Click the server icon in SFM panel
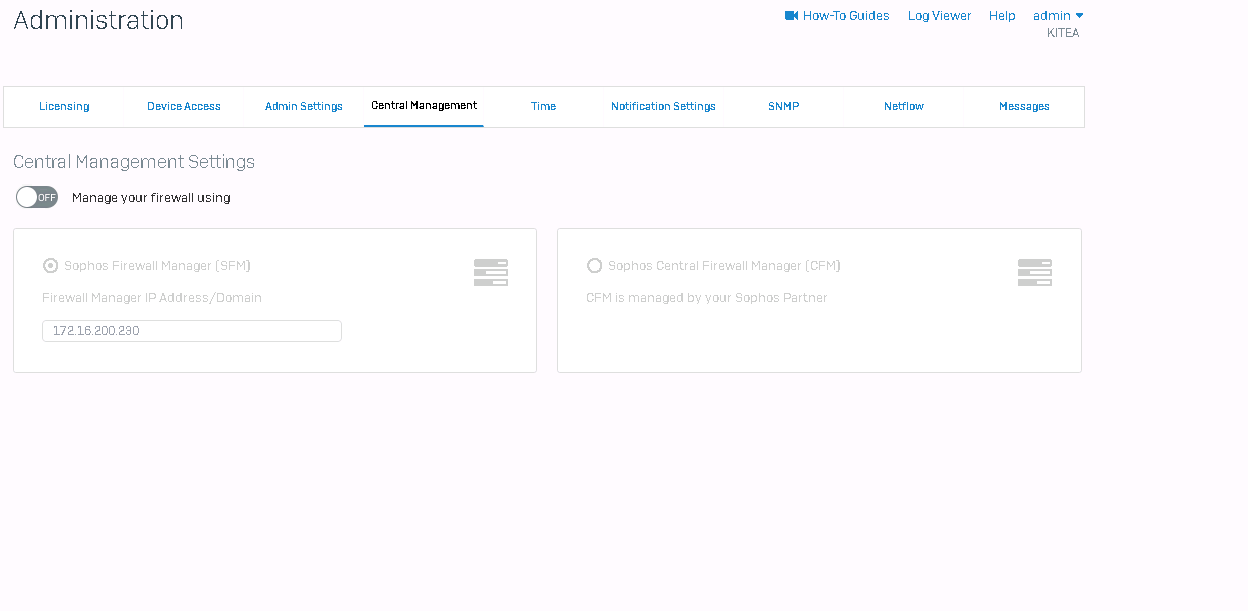The image size is (1248, 611). 491,273
